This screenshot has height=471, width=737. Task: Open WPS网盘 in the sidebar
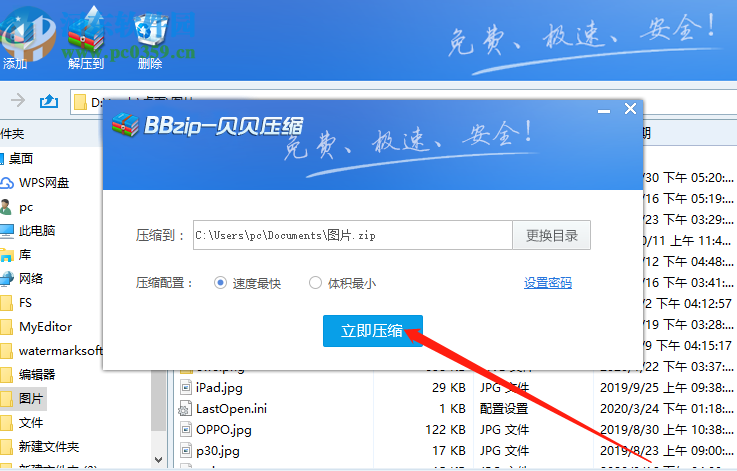click(44, 183)
